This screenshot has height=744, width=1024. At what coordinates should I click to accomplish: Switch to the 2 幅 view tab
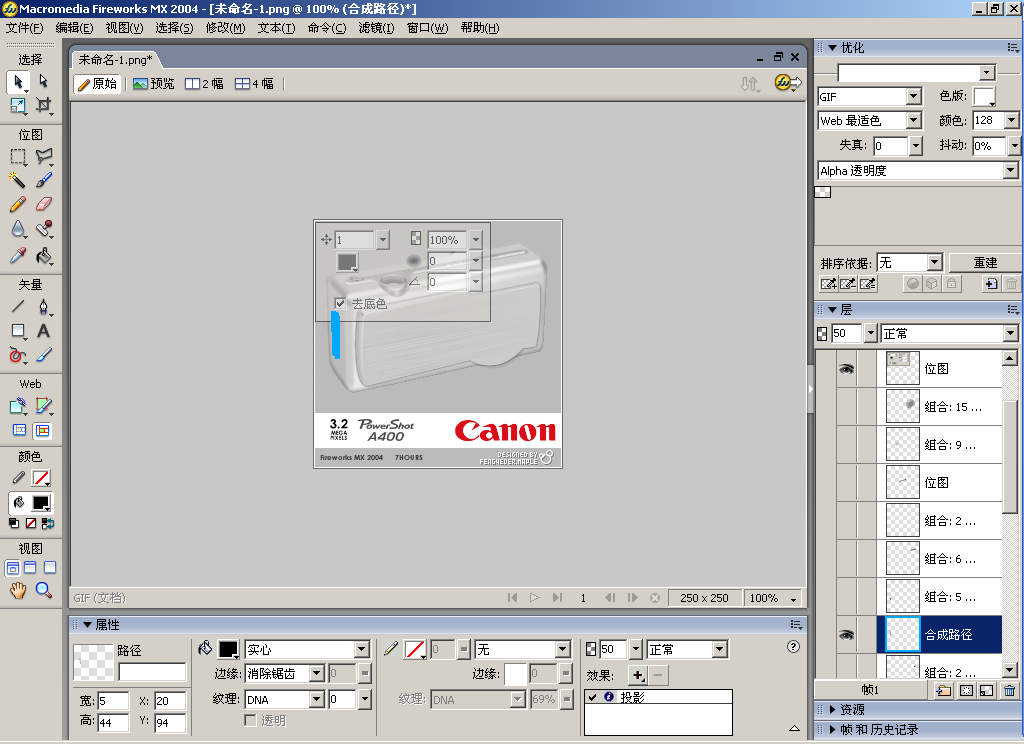click(x=204, y=84)
